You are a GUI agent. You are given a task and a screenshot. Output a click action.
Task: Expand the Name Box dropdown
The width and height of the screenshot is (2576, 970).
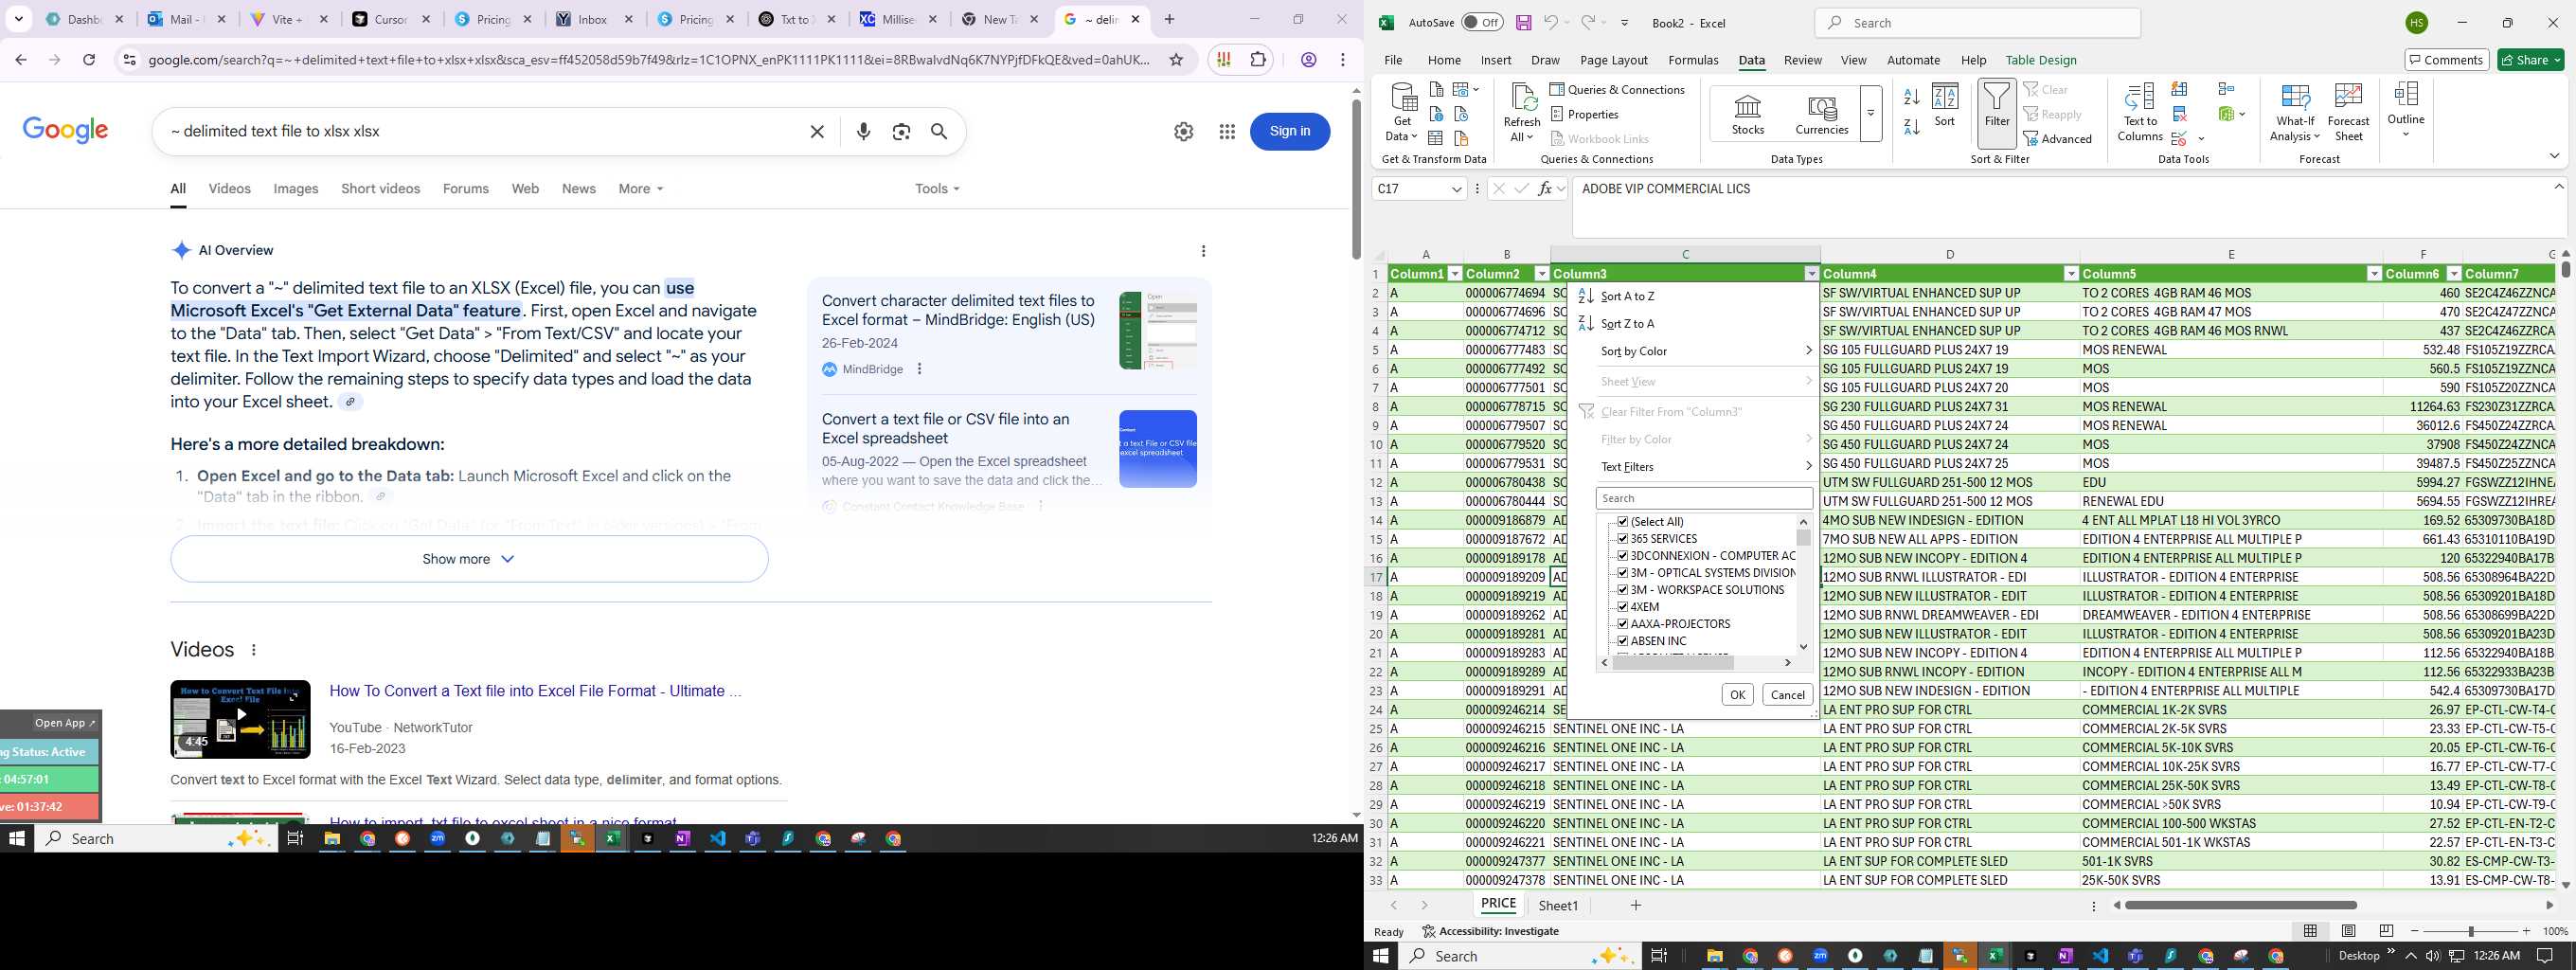tap(1456, 189)
